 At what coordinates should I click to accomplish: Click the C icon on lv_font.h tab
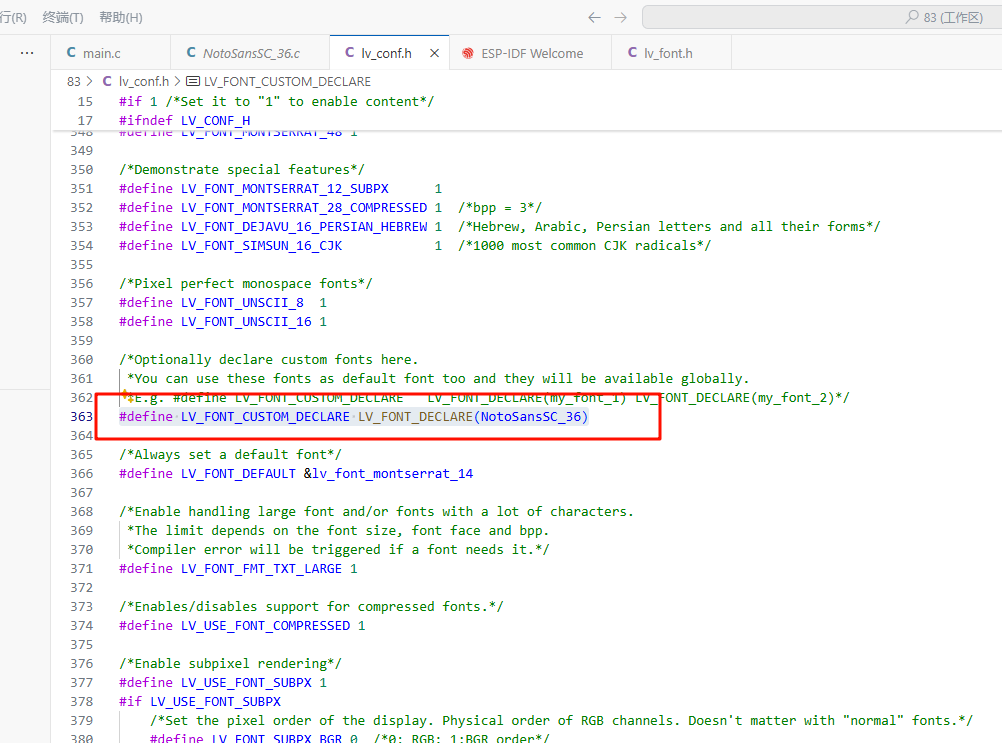click(632, 53)
